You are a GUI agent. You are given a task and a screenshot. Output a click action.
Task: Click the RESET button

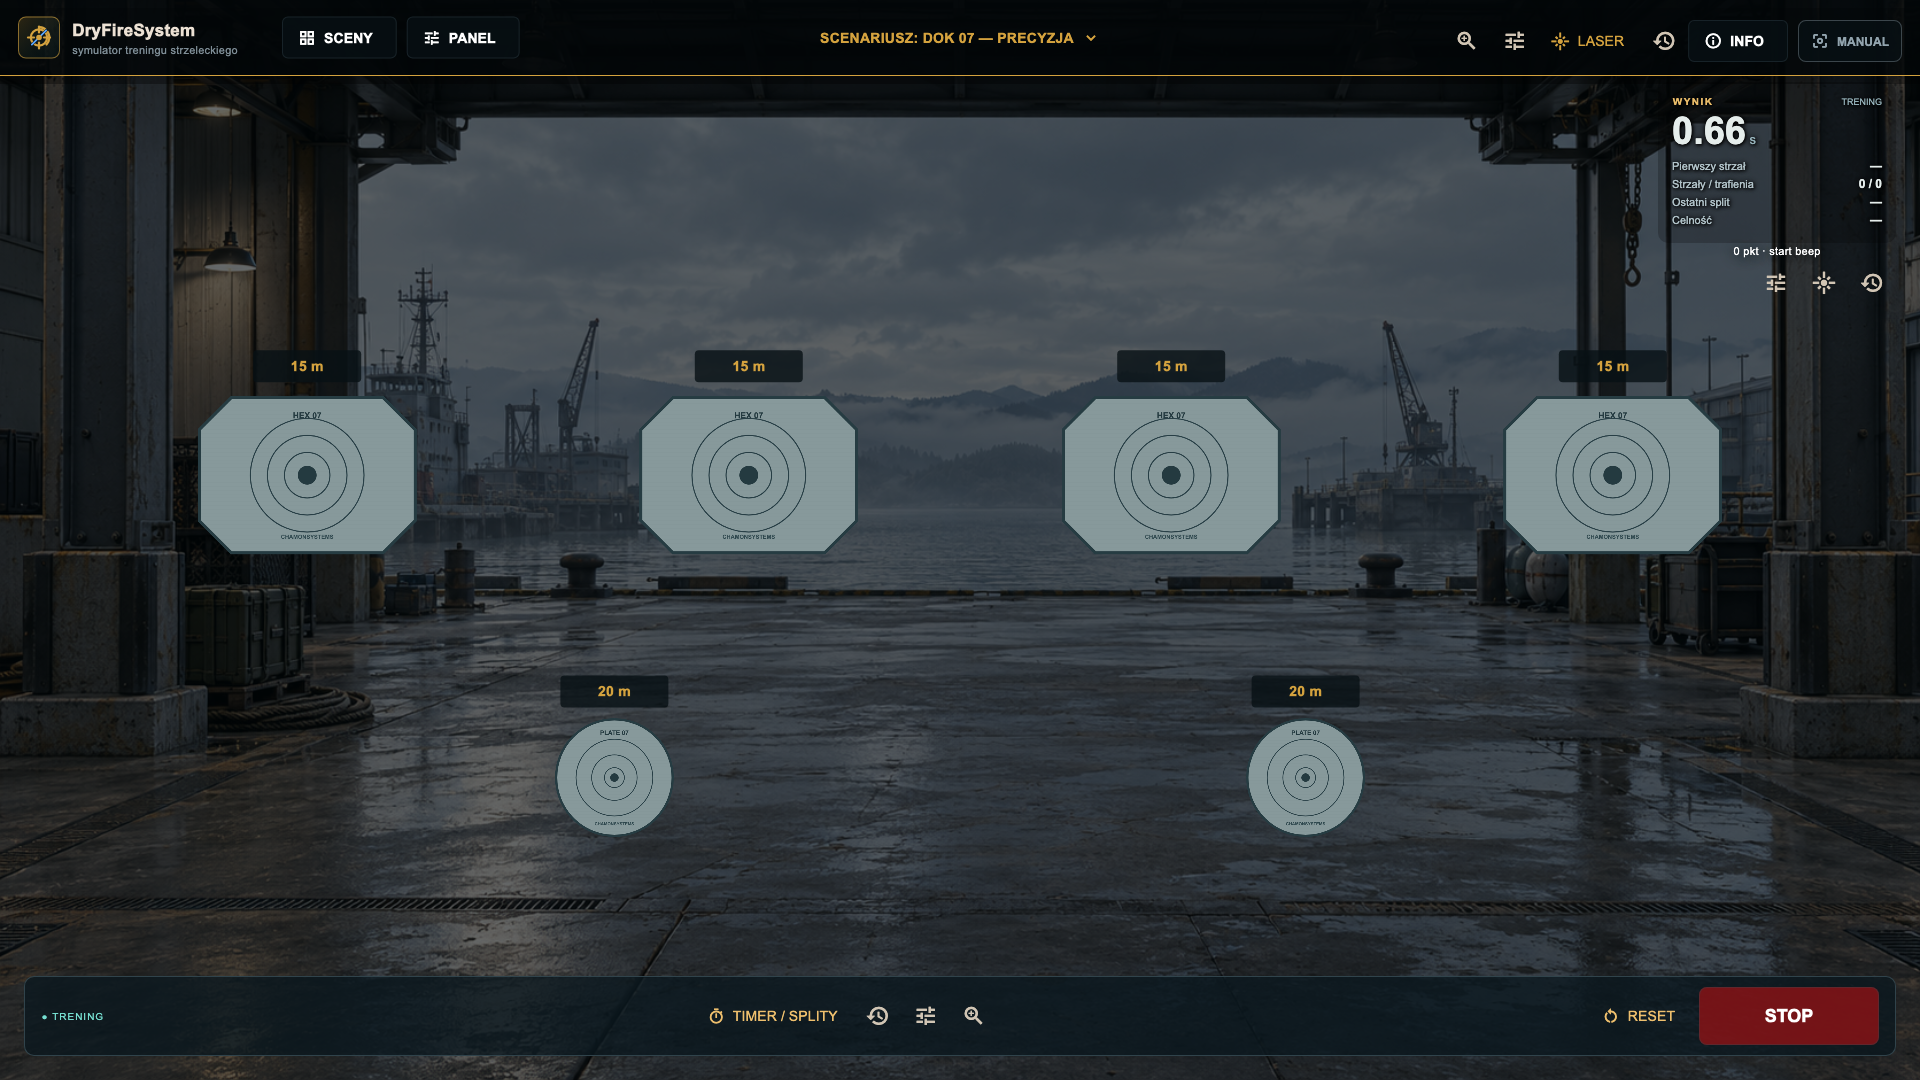[1639, 1016]
